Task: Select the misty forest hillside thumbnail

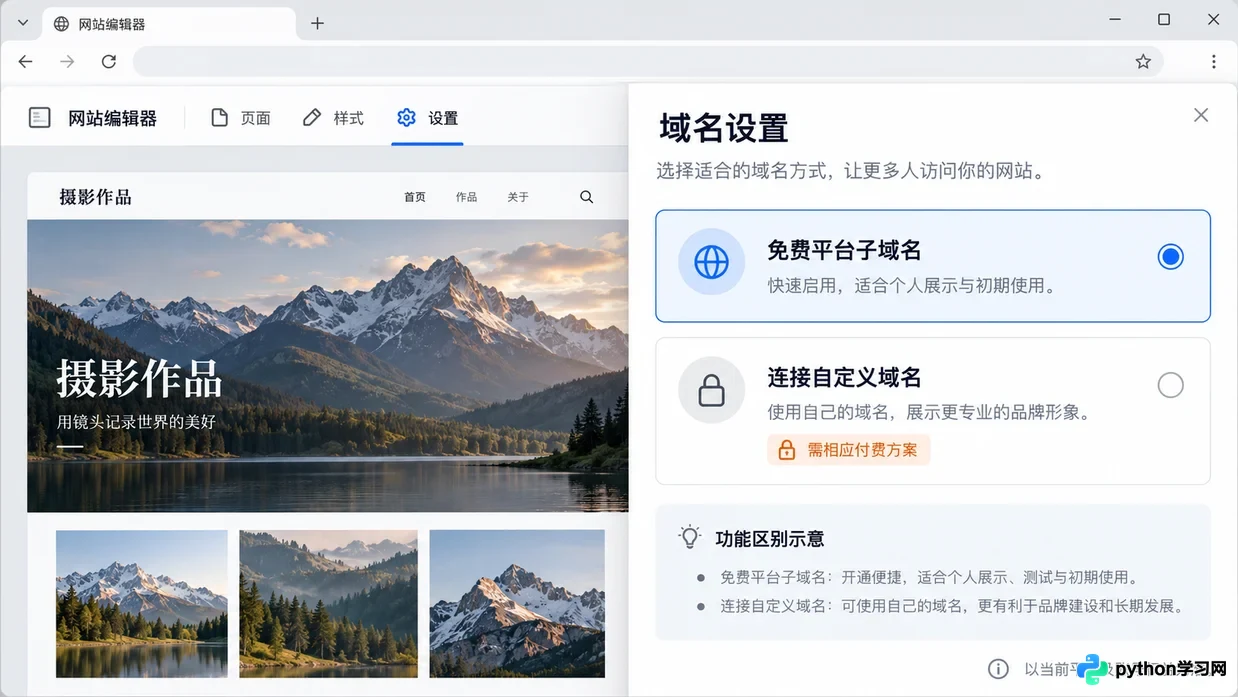Action: (x=329, y=604)
